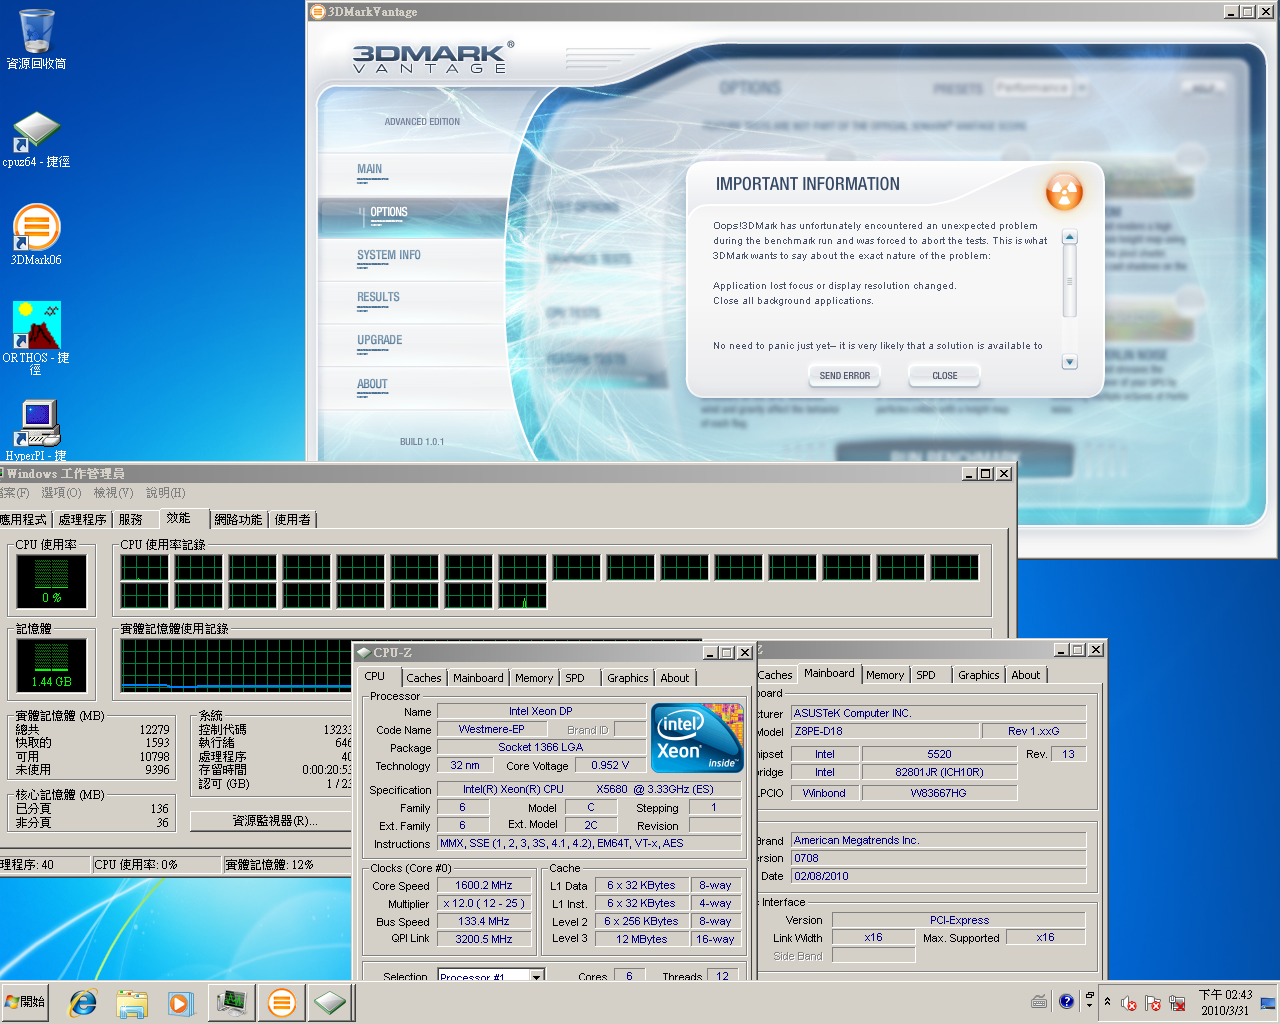Open Memory tab in rear CPU-Z window
The height and width of the screenshot is (1024, 1280).
click(885, 675)
